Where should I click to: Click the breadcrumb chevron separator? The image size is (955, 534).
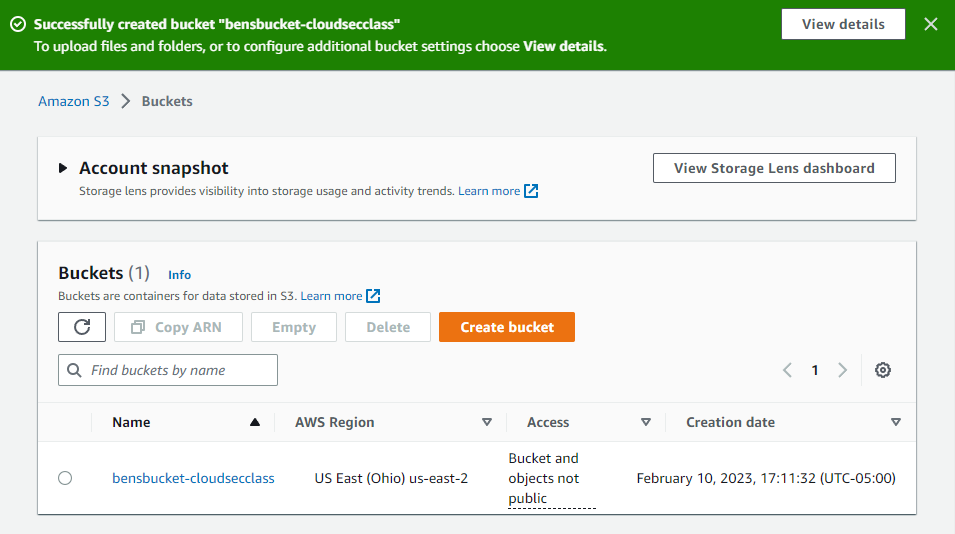point(126,101)
